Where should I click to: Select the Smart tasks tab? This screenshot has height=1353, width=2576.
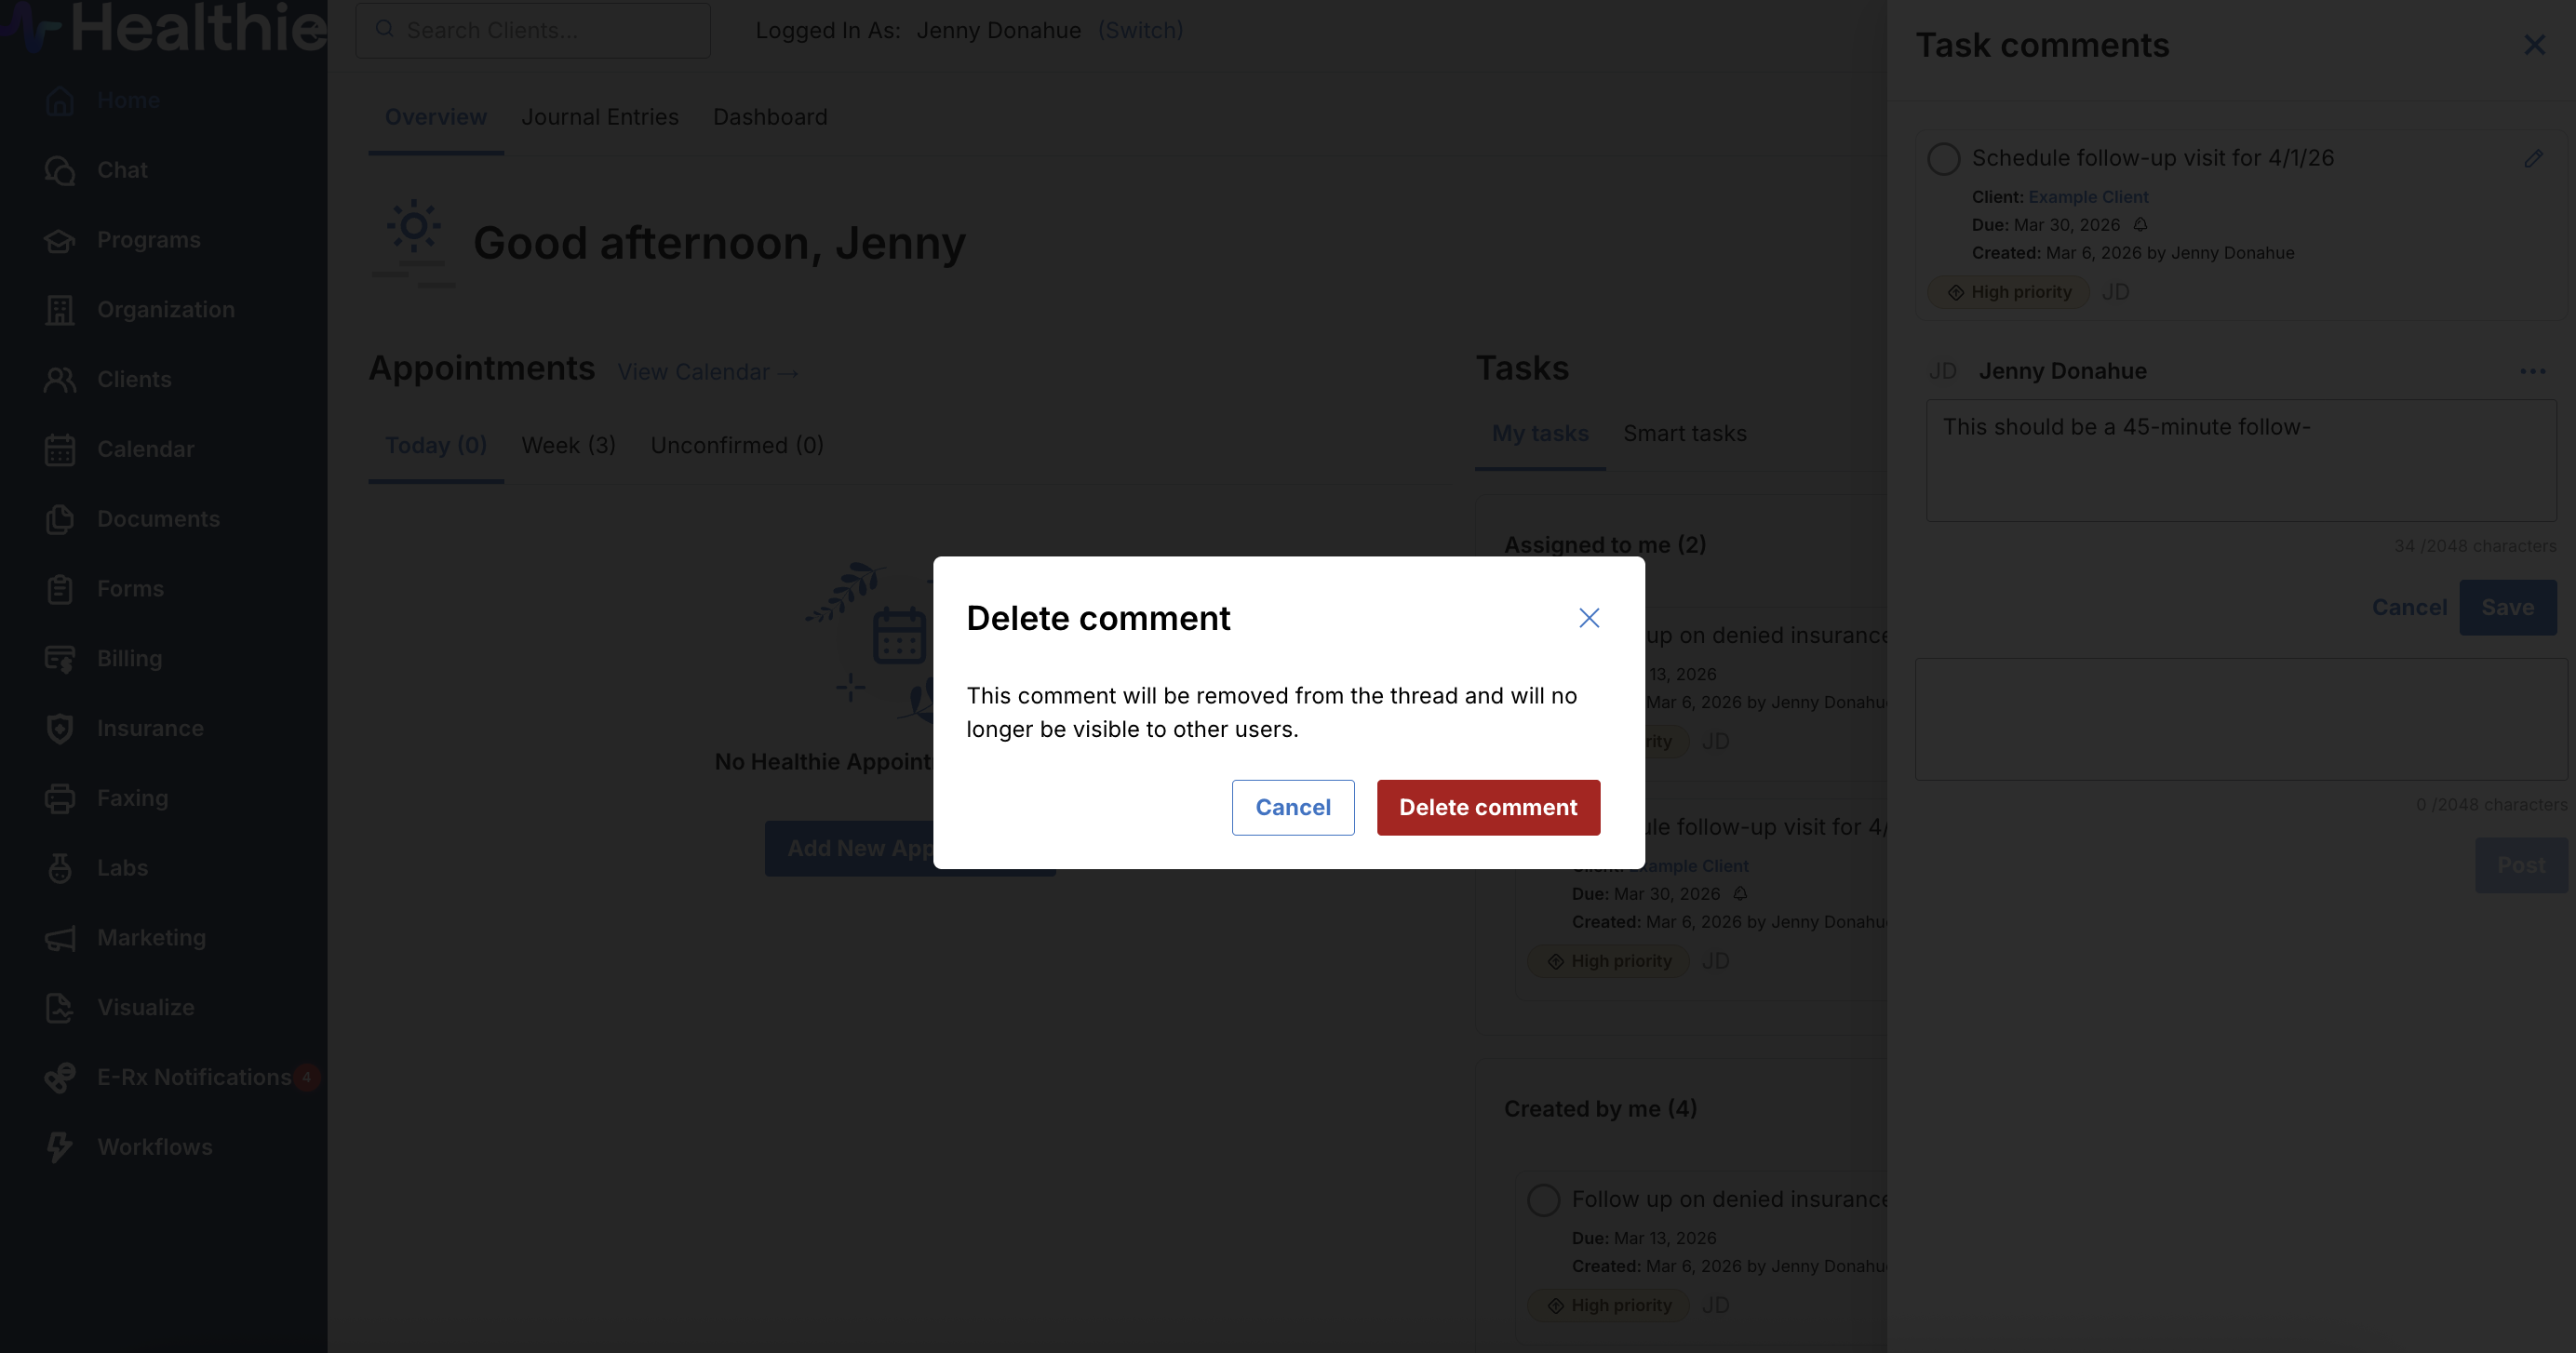pos(1684,434)
